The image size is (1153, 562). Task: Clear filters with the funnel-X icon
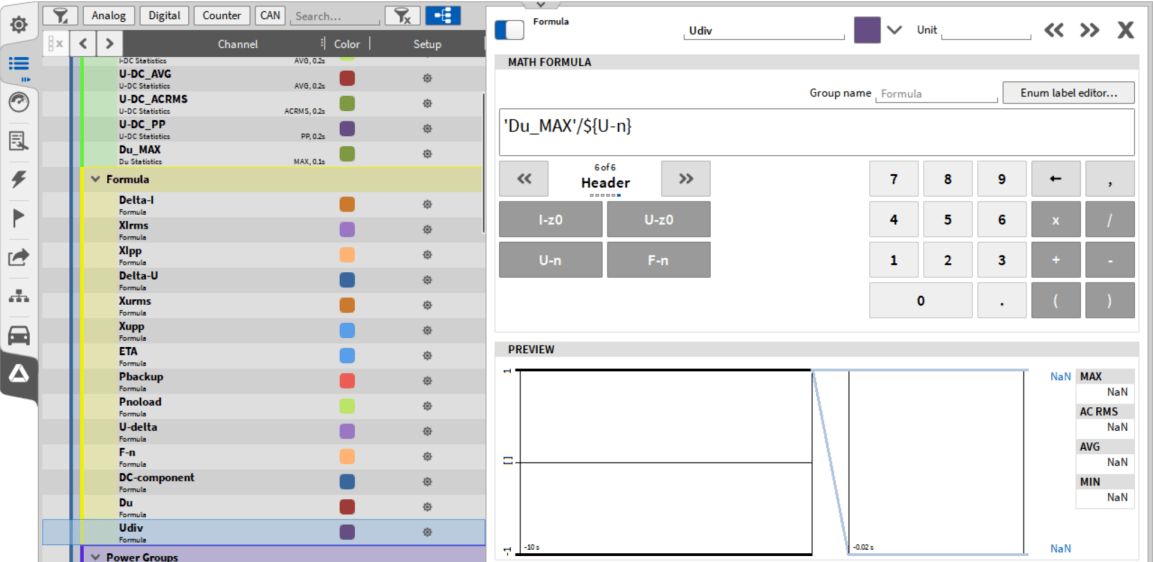pyautogui.click(x=402, y=15)
